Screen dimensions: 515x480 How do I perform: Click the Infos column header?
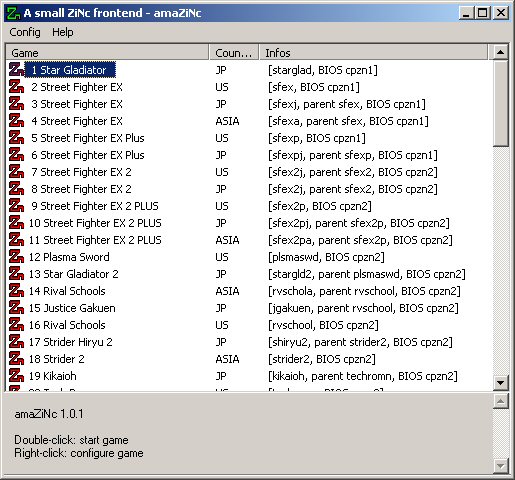coord(373,53)
